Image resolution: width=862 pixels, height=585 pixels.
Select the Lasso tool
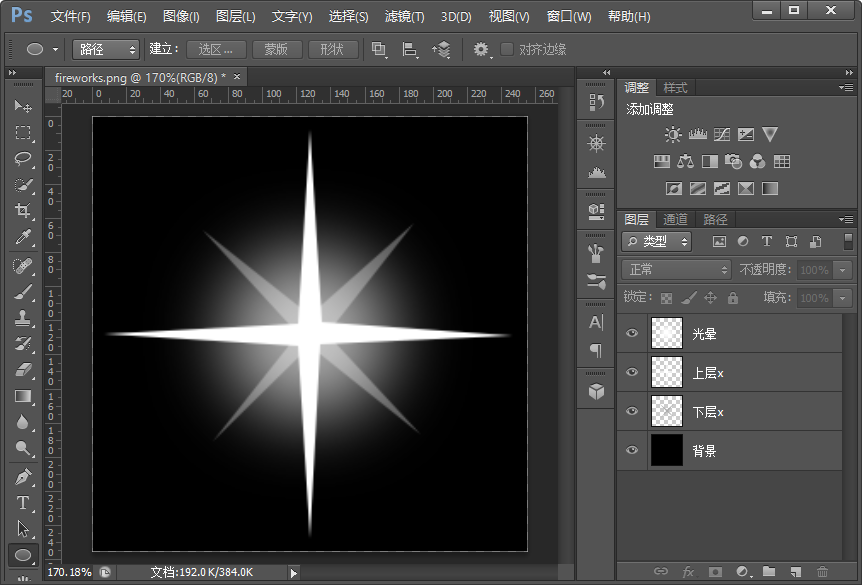click(x=23, y=159)
